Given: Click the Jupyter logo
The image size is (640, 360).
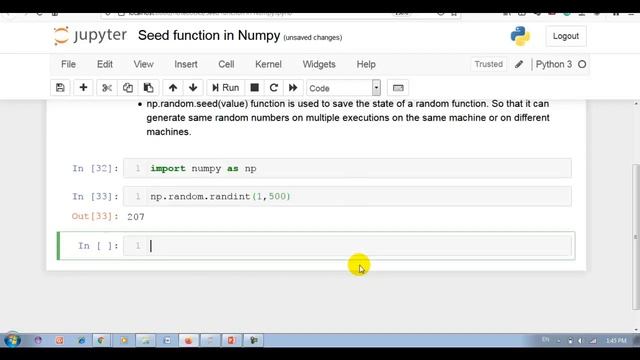Looking at the screenshot, I should [90, 36].
